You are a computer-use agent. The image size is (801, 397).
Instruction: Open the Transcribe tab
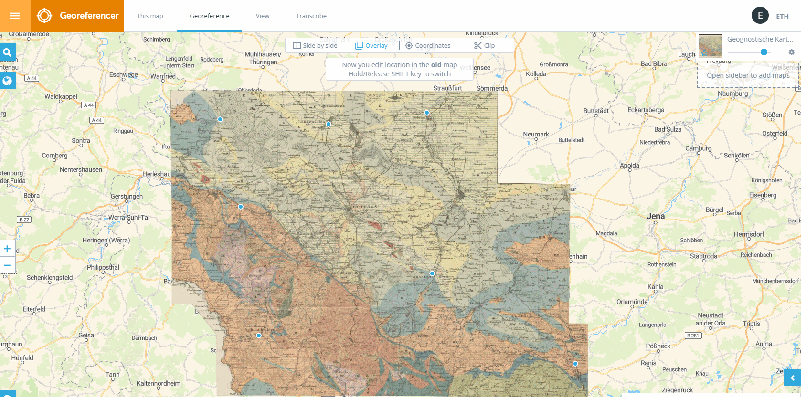click(x=311, y=16)
